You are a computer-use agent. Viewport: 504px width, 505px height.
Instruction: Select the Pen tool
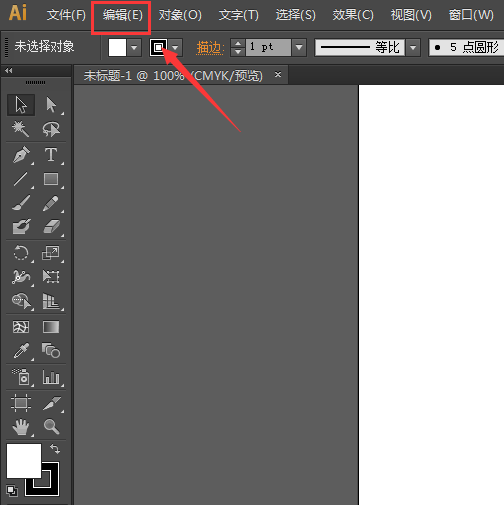click(x=21, y=155)
